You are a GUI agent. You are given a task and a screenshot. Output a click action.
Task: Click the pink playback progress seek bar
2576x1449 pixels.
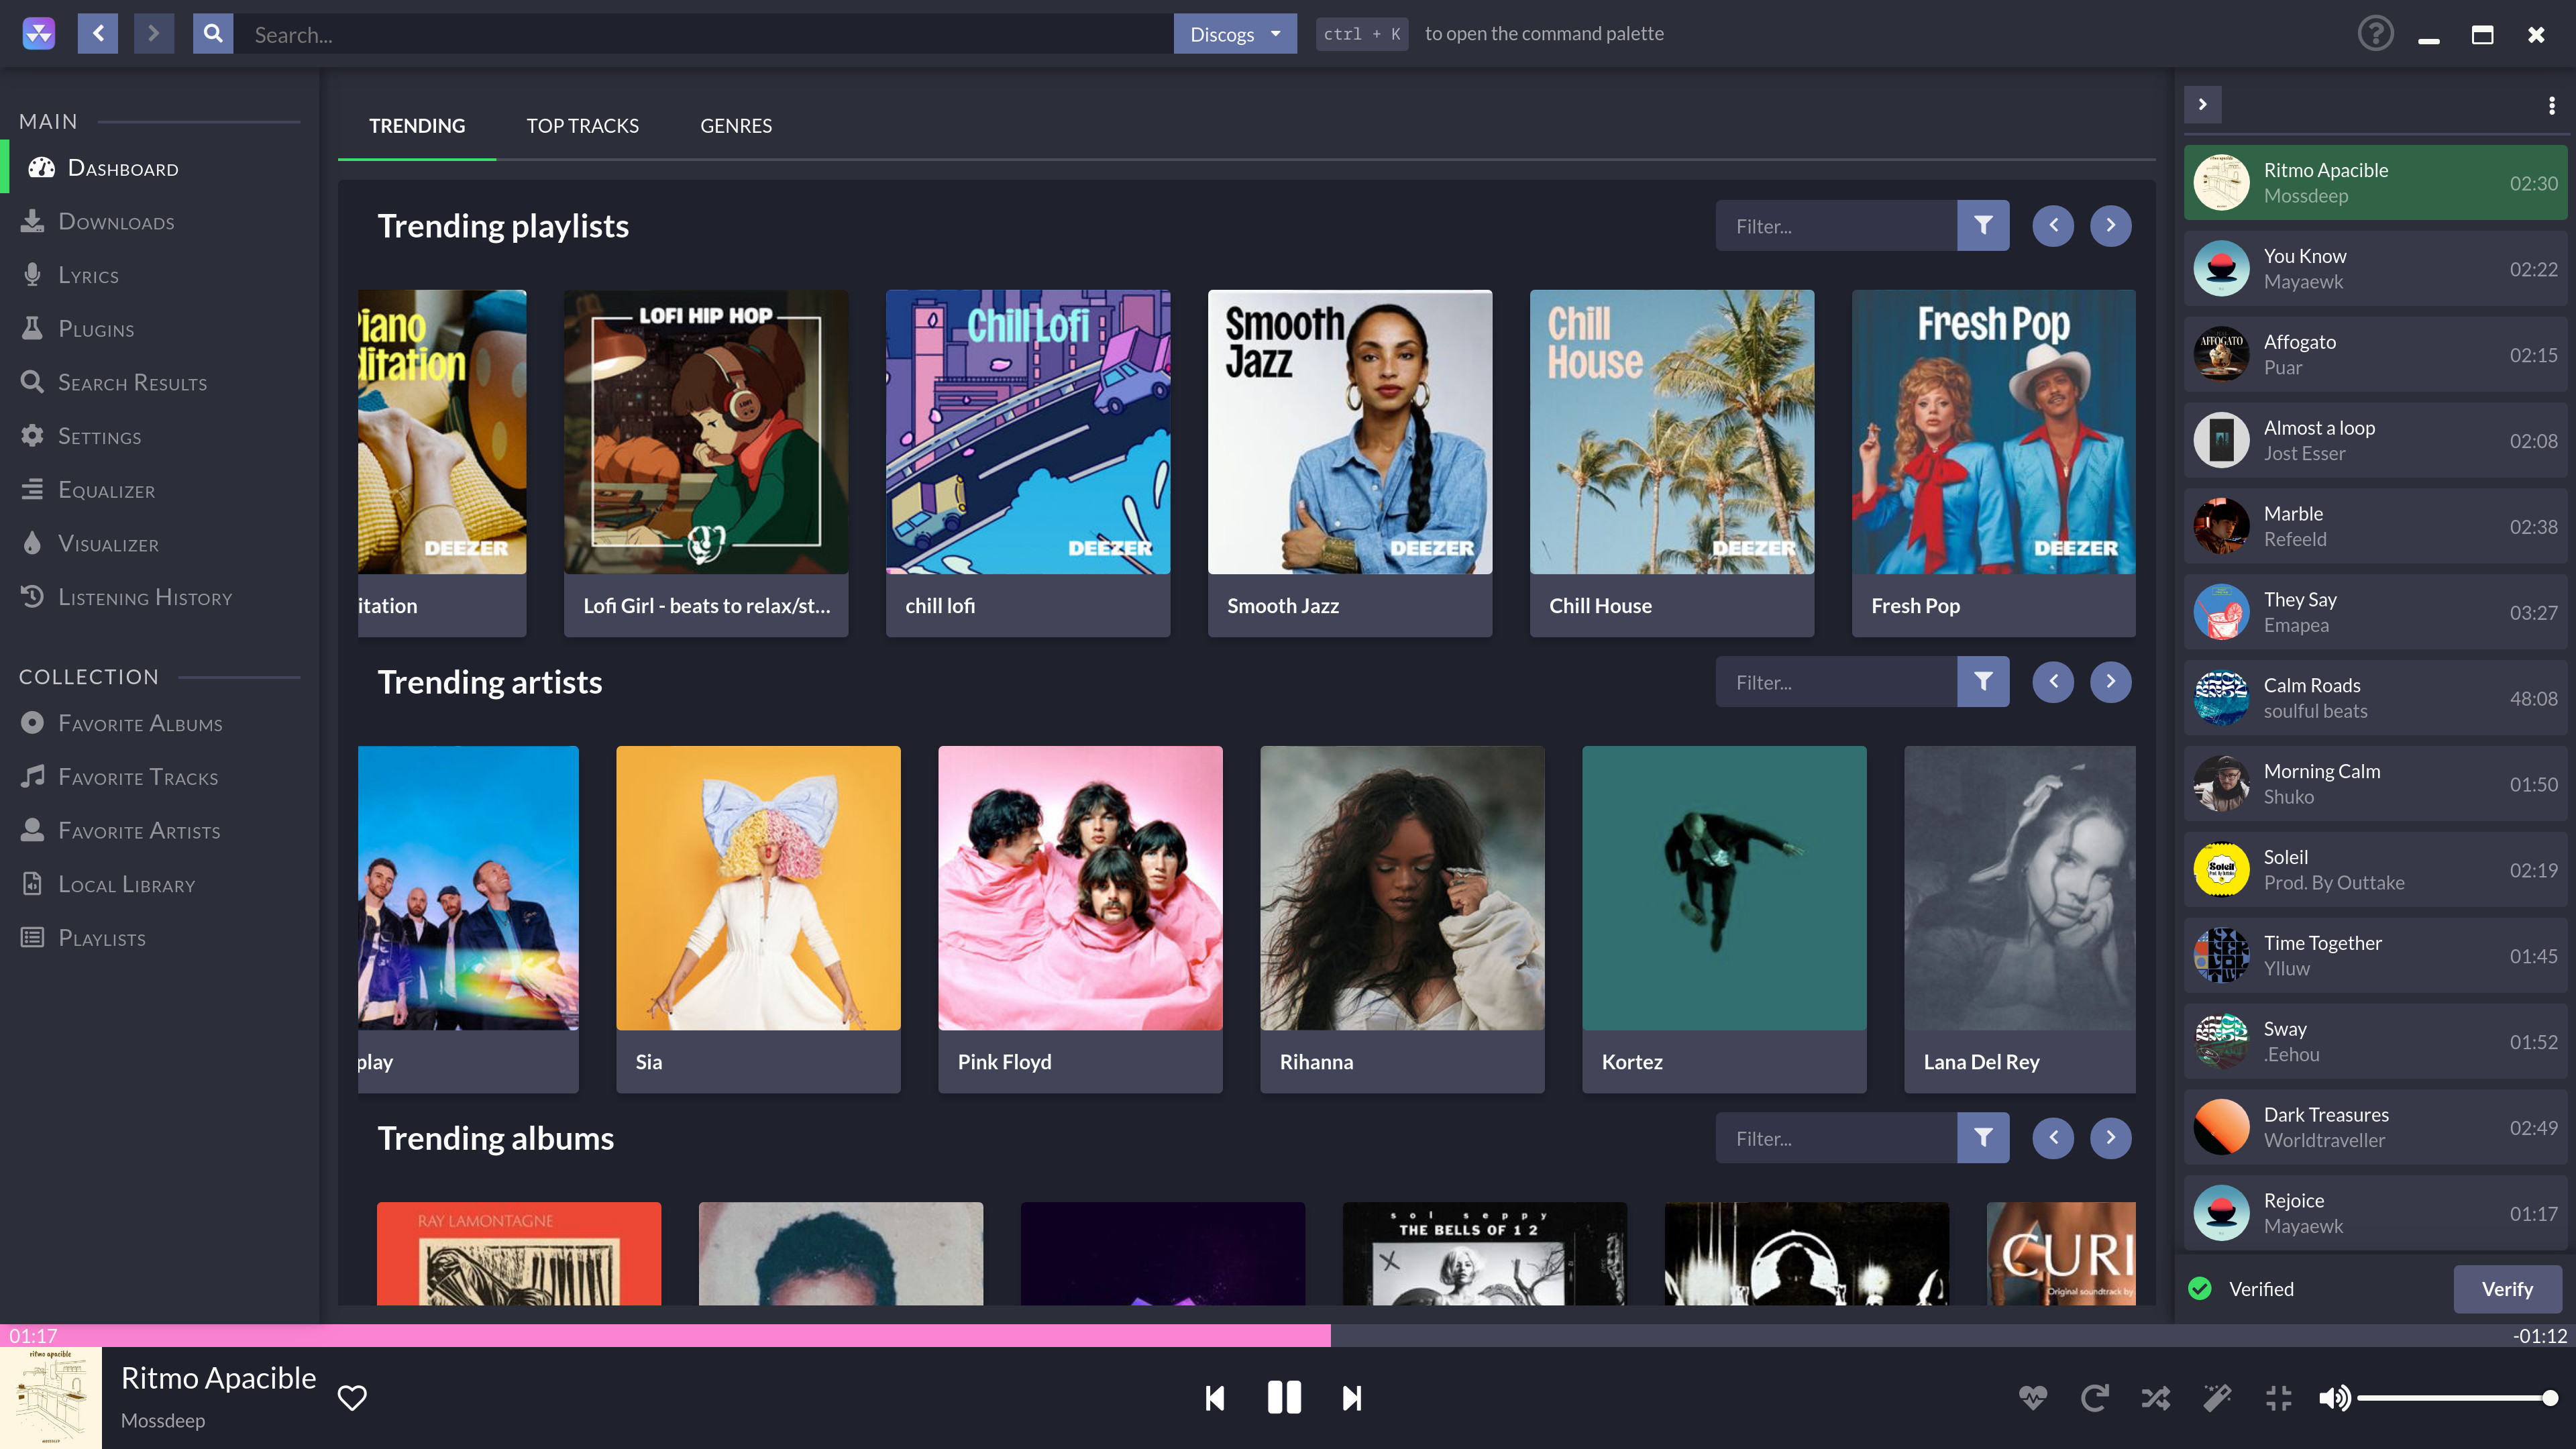click(x=665, y=1335)
